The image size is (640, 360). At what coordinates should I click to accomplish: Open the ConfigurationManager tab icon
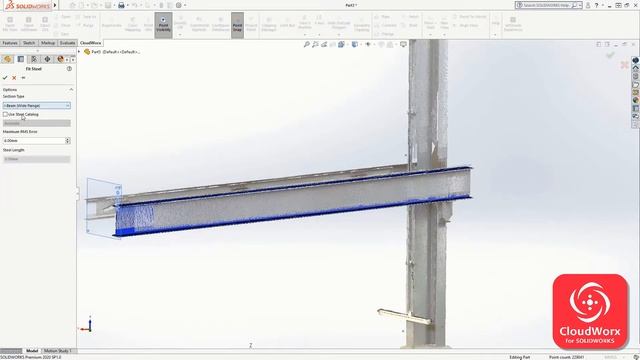[x=34, y=59]
